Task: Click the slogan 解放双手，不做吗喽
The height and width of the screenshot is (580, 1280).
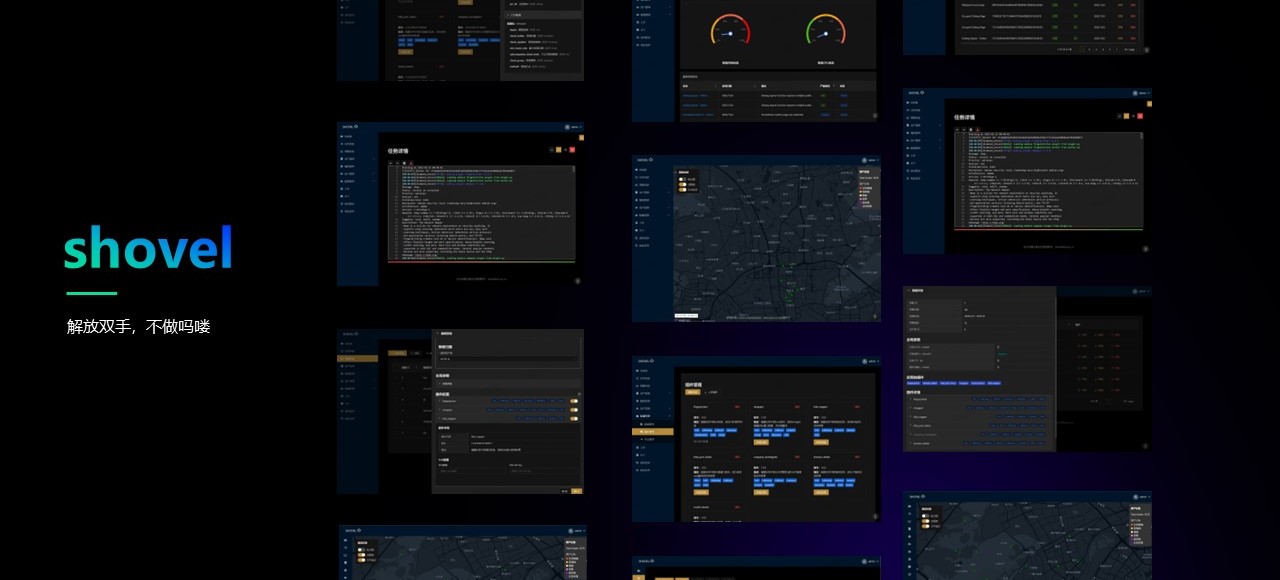Action: coord(139,327)
